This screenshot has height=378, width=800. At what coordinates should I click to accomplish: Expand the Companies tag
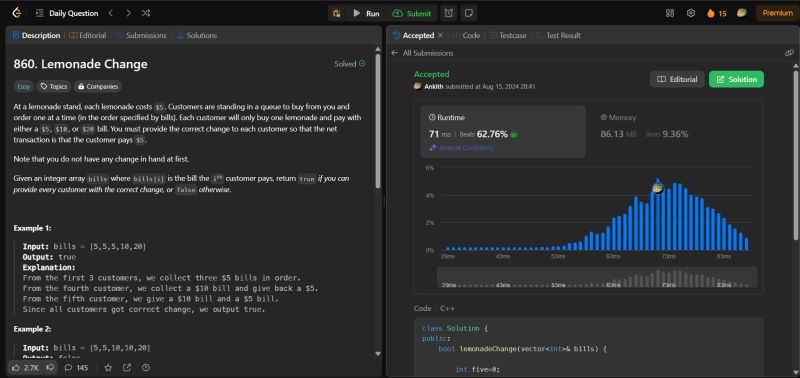pos(97,86)
